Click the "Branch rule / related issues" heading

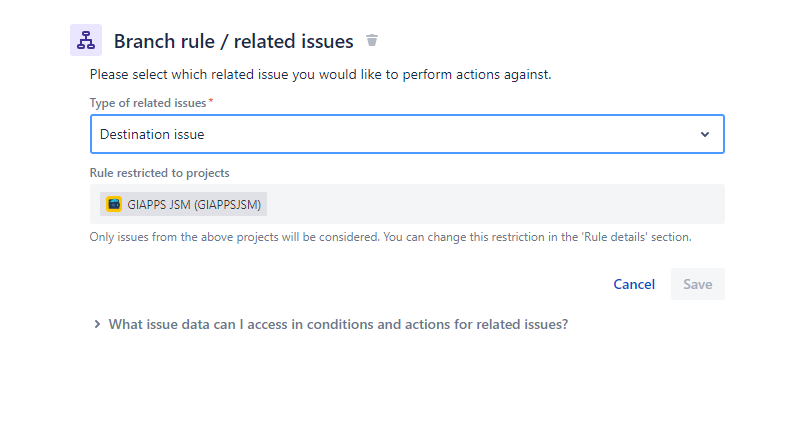pyautogui.click(x=233, y=41)
